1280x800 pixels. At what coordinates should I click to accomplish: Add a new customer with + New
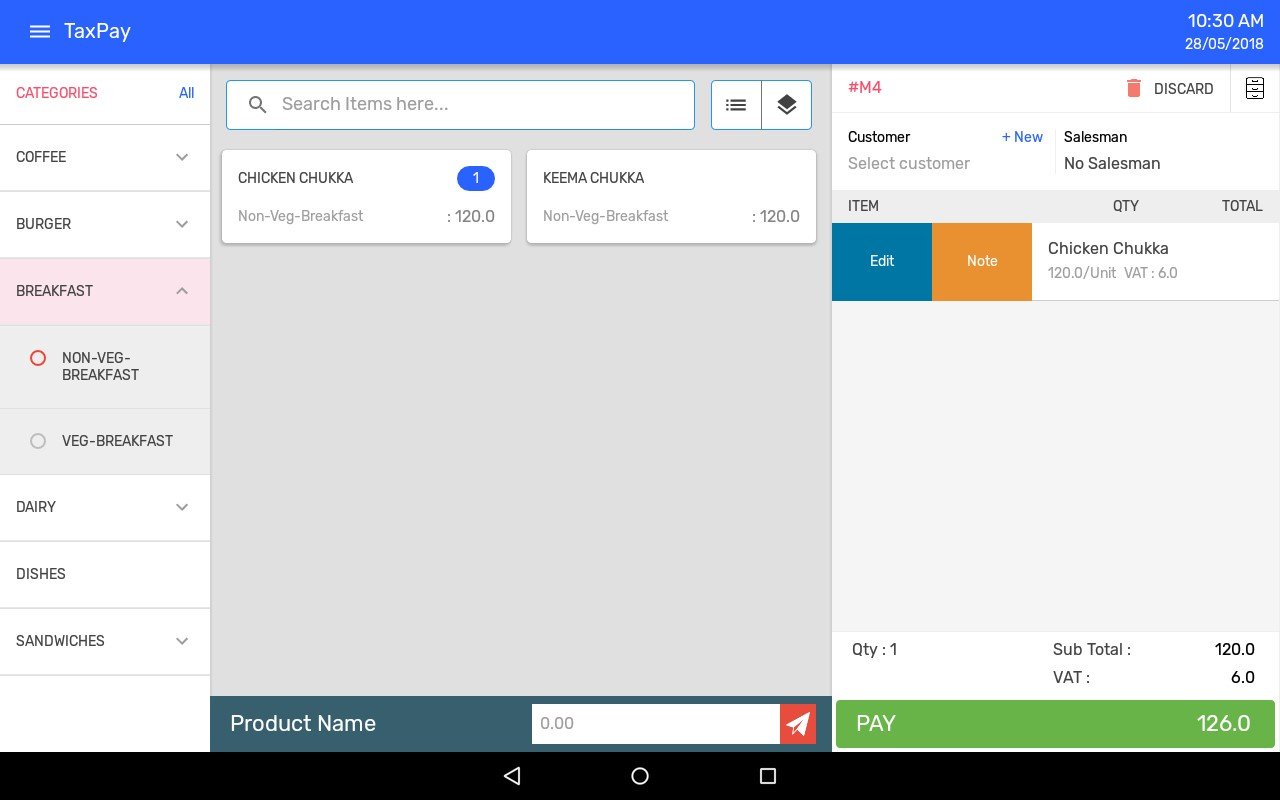[x=1022, y=137]
